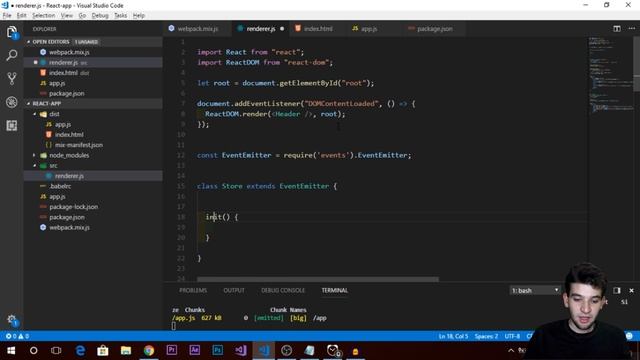Viewport: 640px width, 360px height.
Task: Open File Explorer from taskbar
Action: pyautogui.click(x=126, y=351)
